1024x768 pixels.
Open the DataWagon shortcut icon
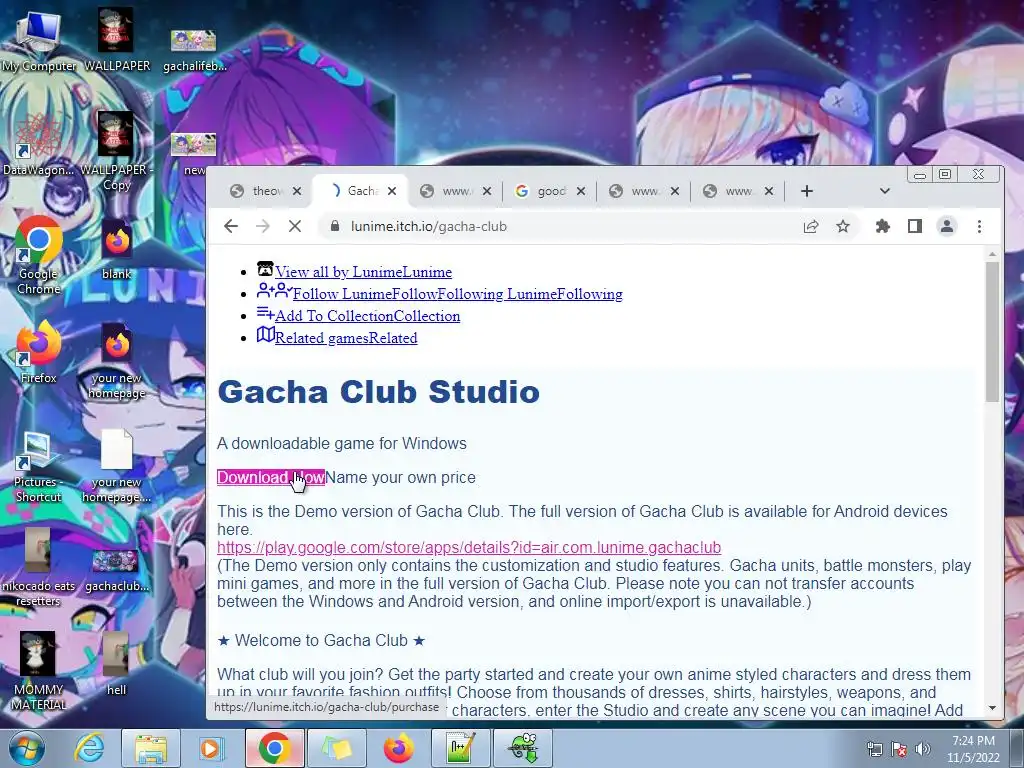(38, 144)
